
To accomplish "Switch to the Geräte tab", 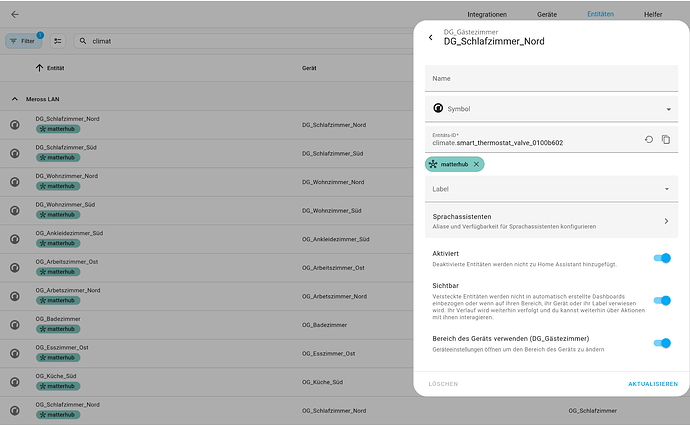I will click(x=547, y=15).
